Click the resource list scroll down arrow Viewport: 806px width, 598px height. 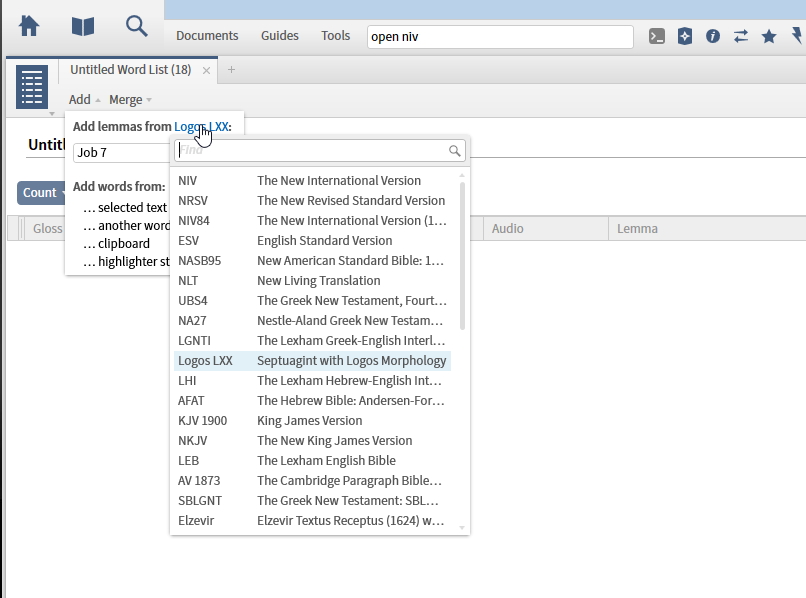click(x=462, y=528)
